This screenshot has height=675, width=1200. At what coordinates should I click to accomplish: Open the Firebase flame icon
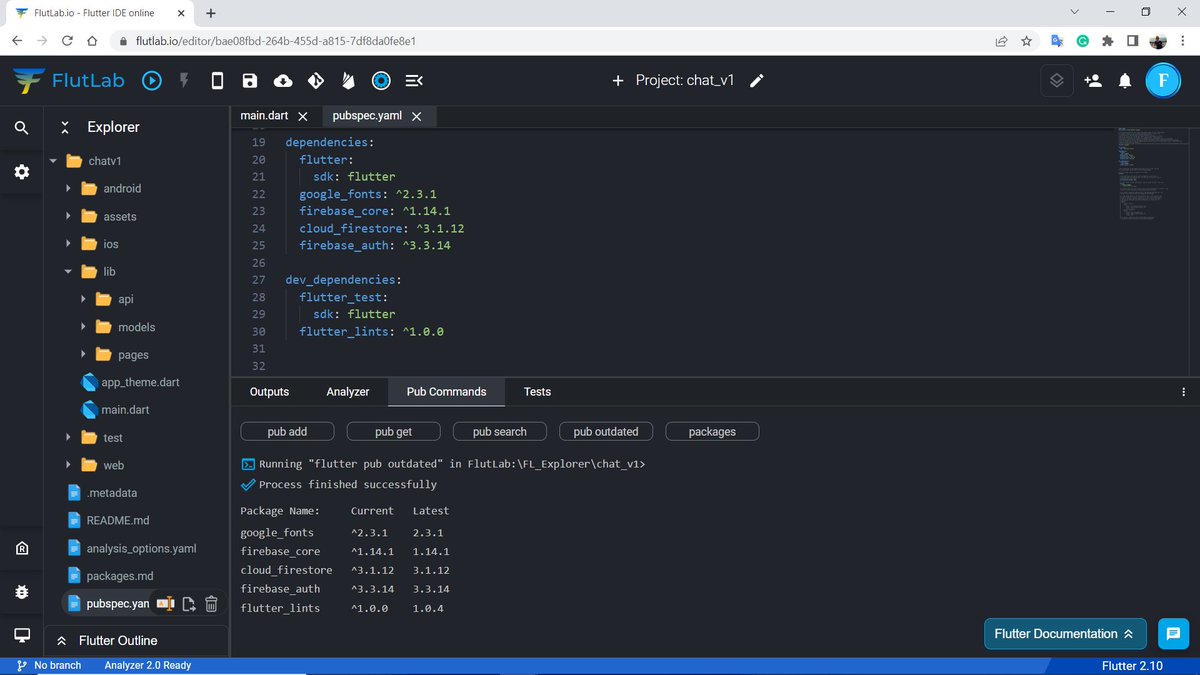[x=348, y=81]
